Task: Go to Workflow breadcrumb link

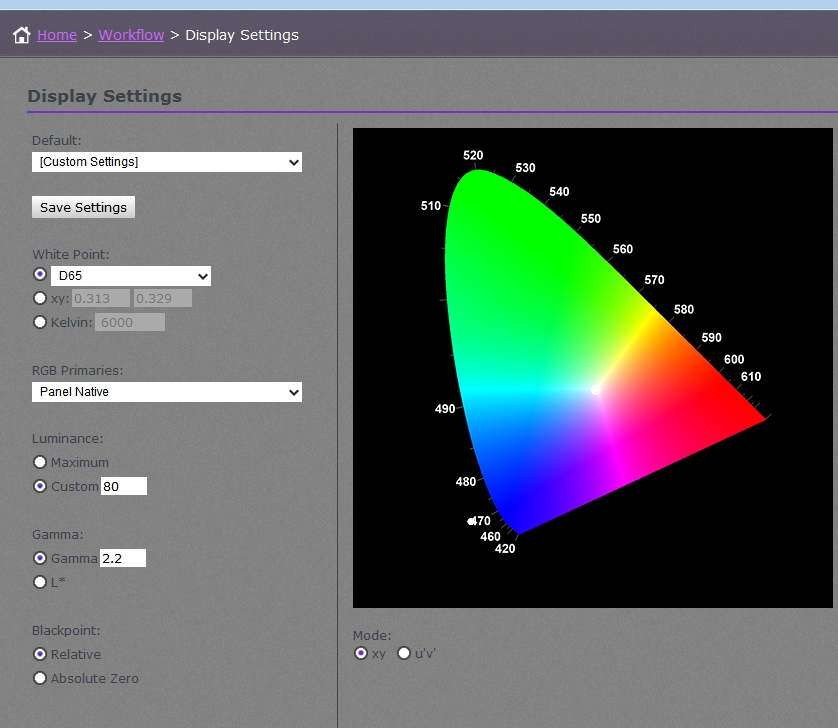Action: 131,35
